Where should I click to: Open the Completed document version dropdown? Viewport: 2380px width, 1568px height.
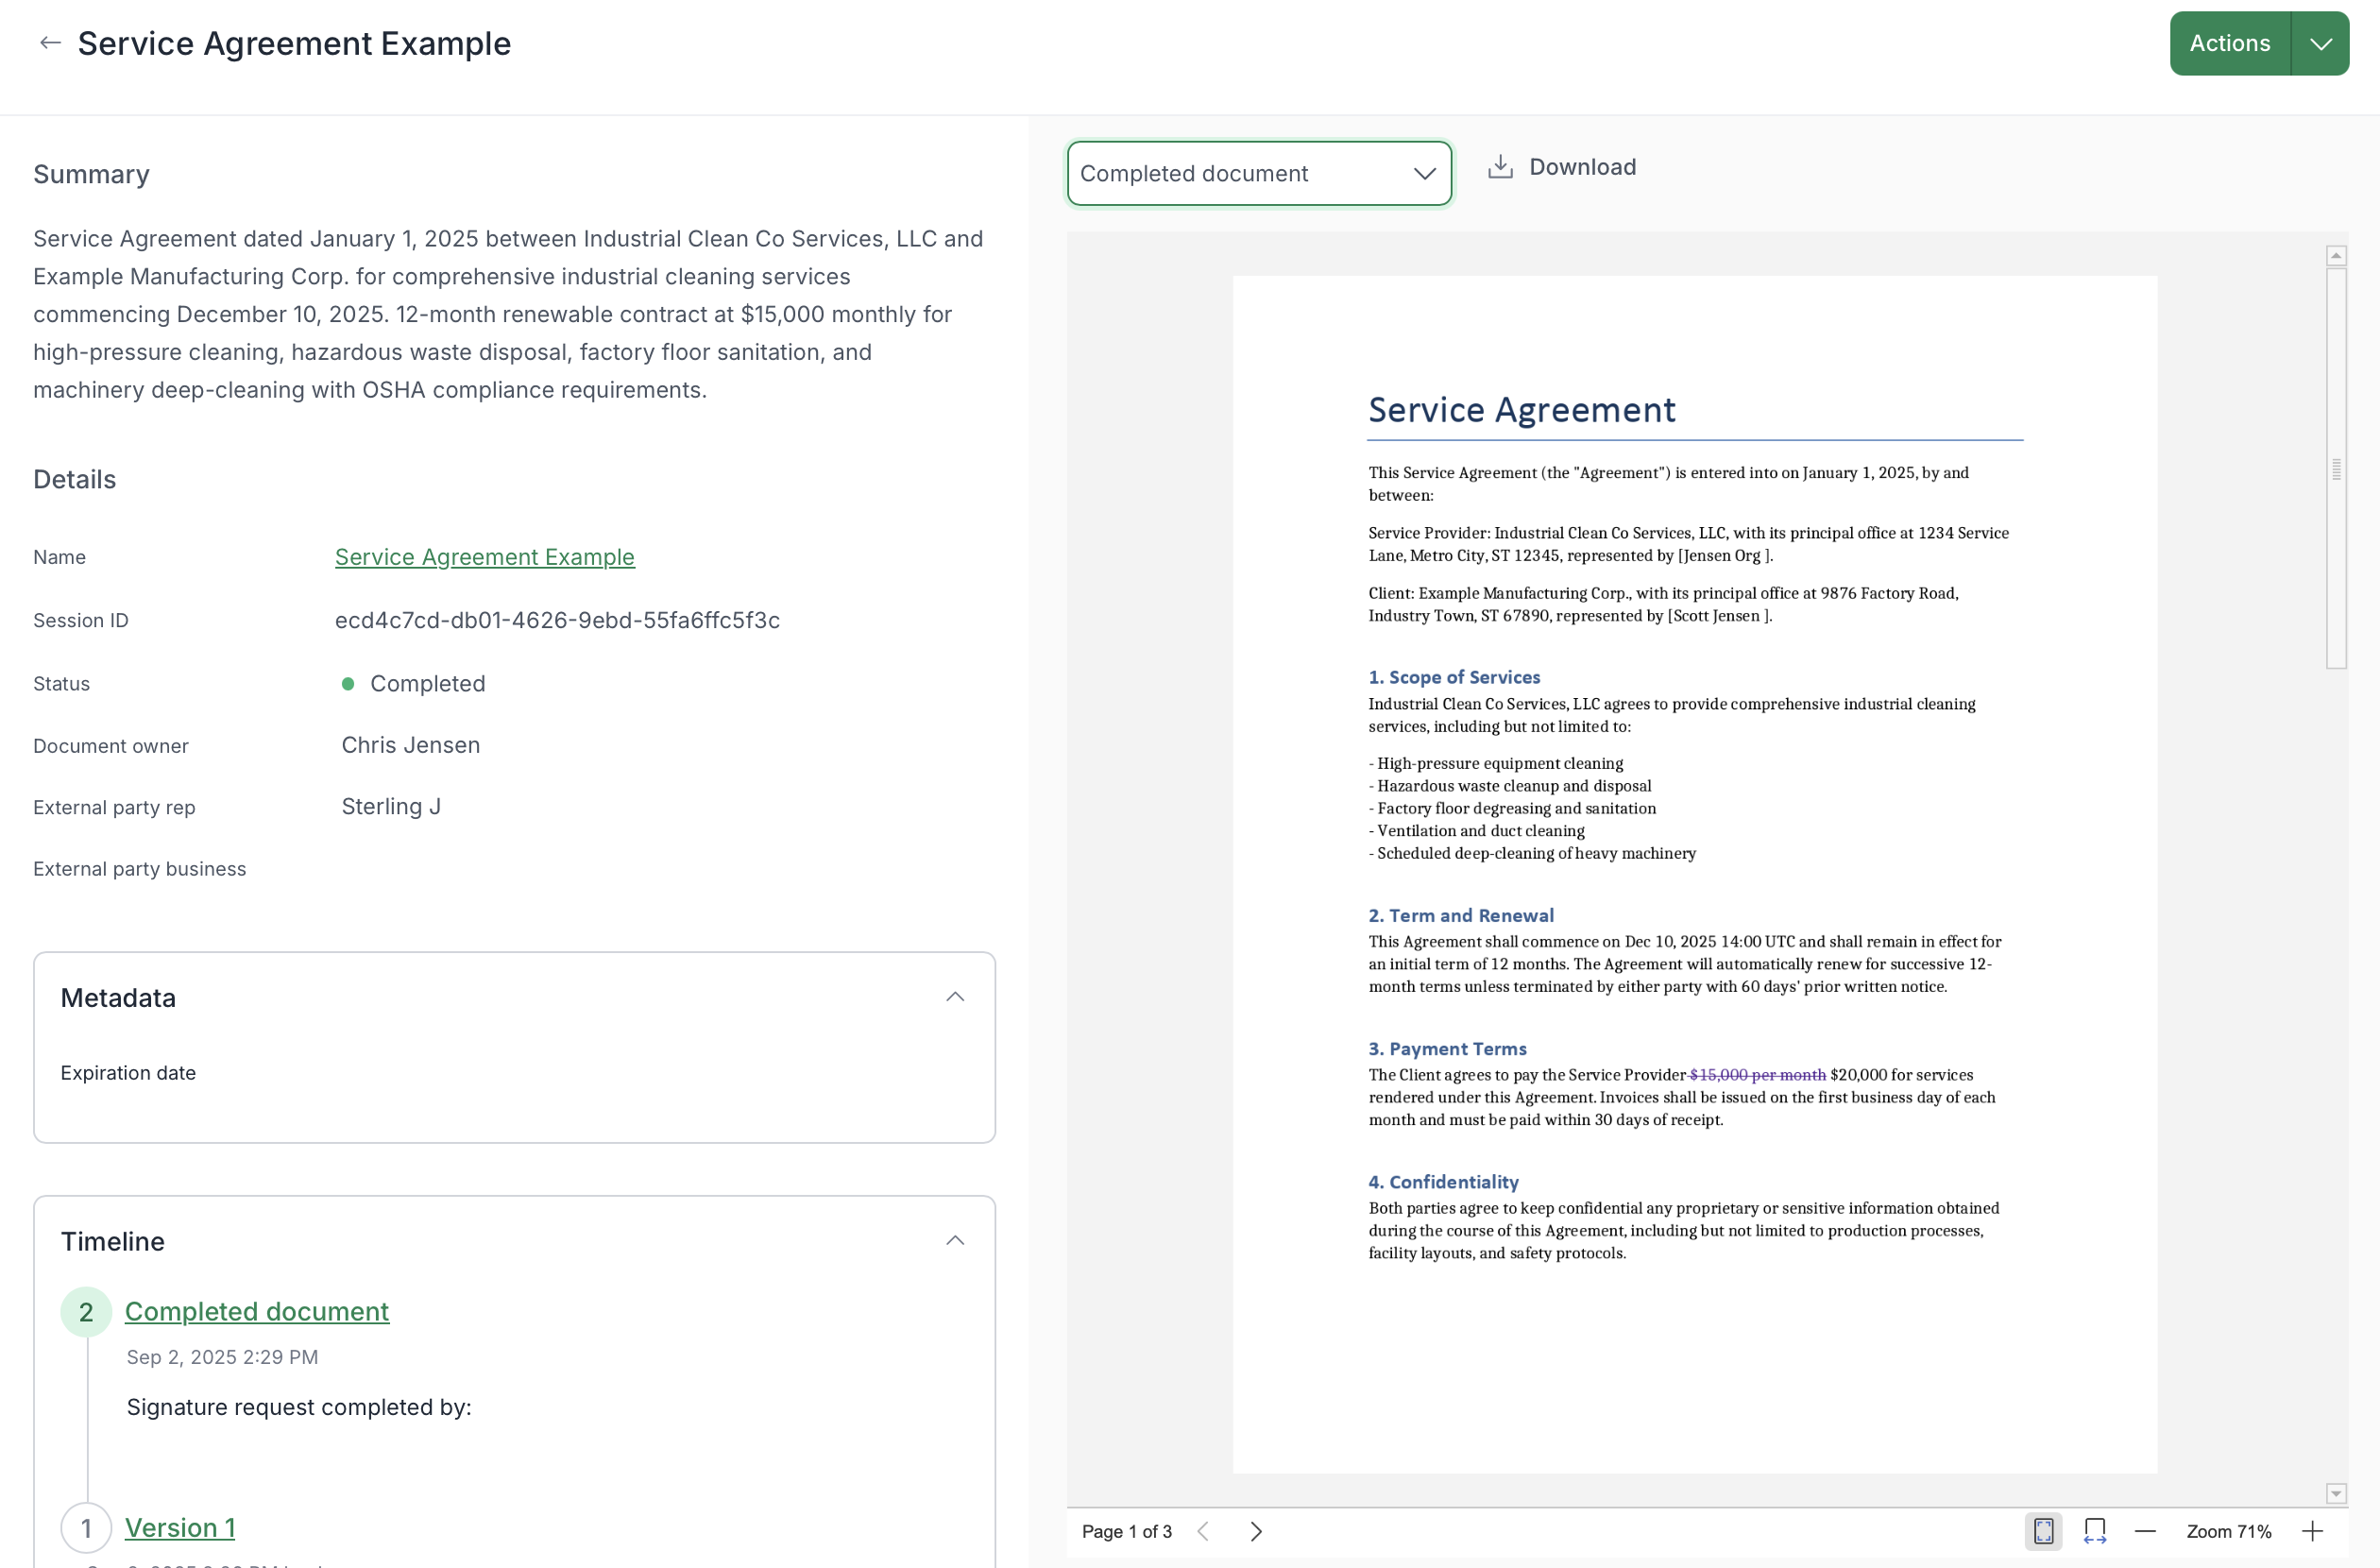1258,174
